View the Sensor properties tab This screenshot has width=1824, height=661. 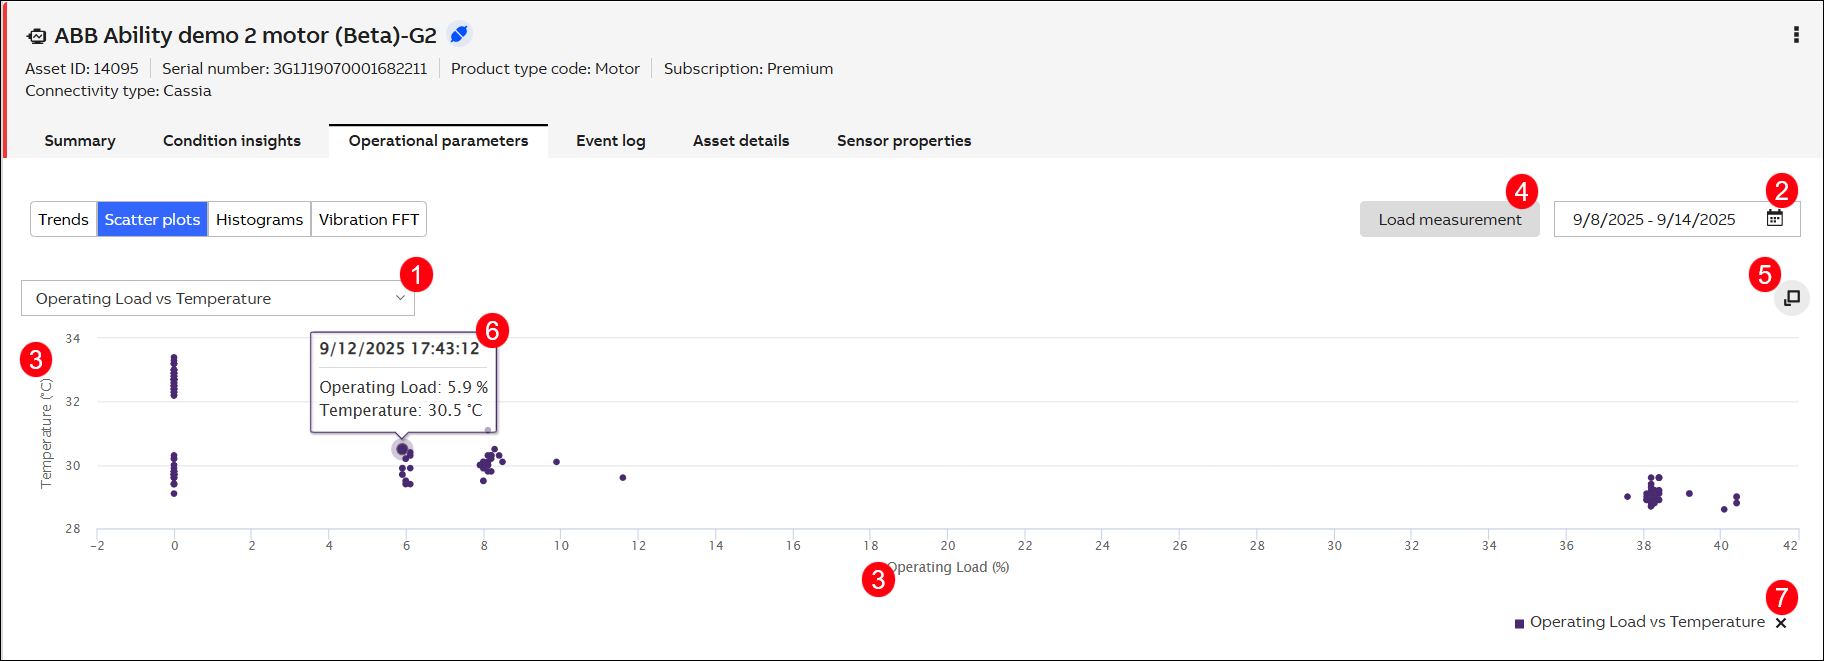pos(904,141)
